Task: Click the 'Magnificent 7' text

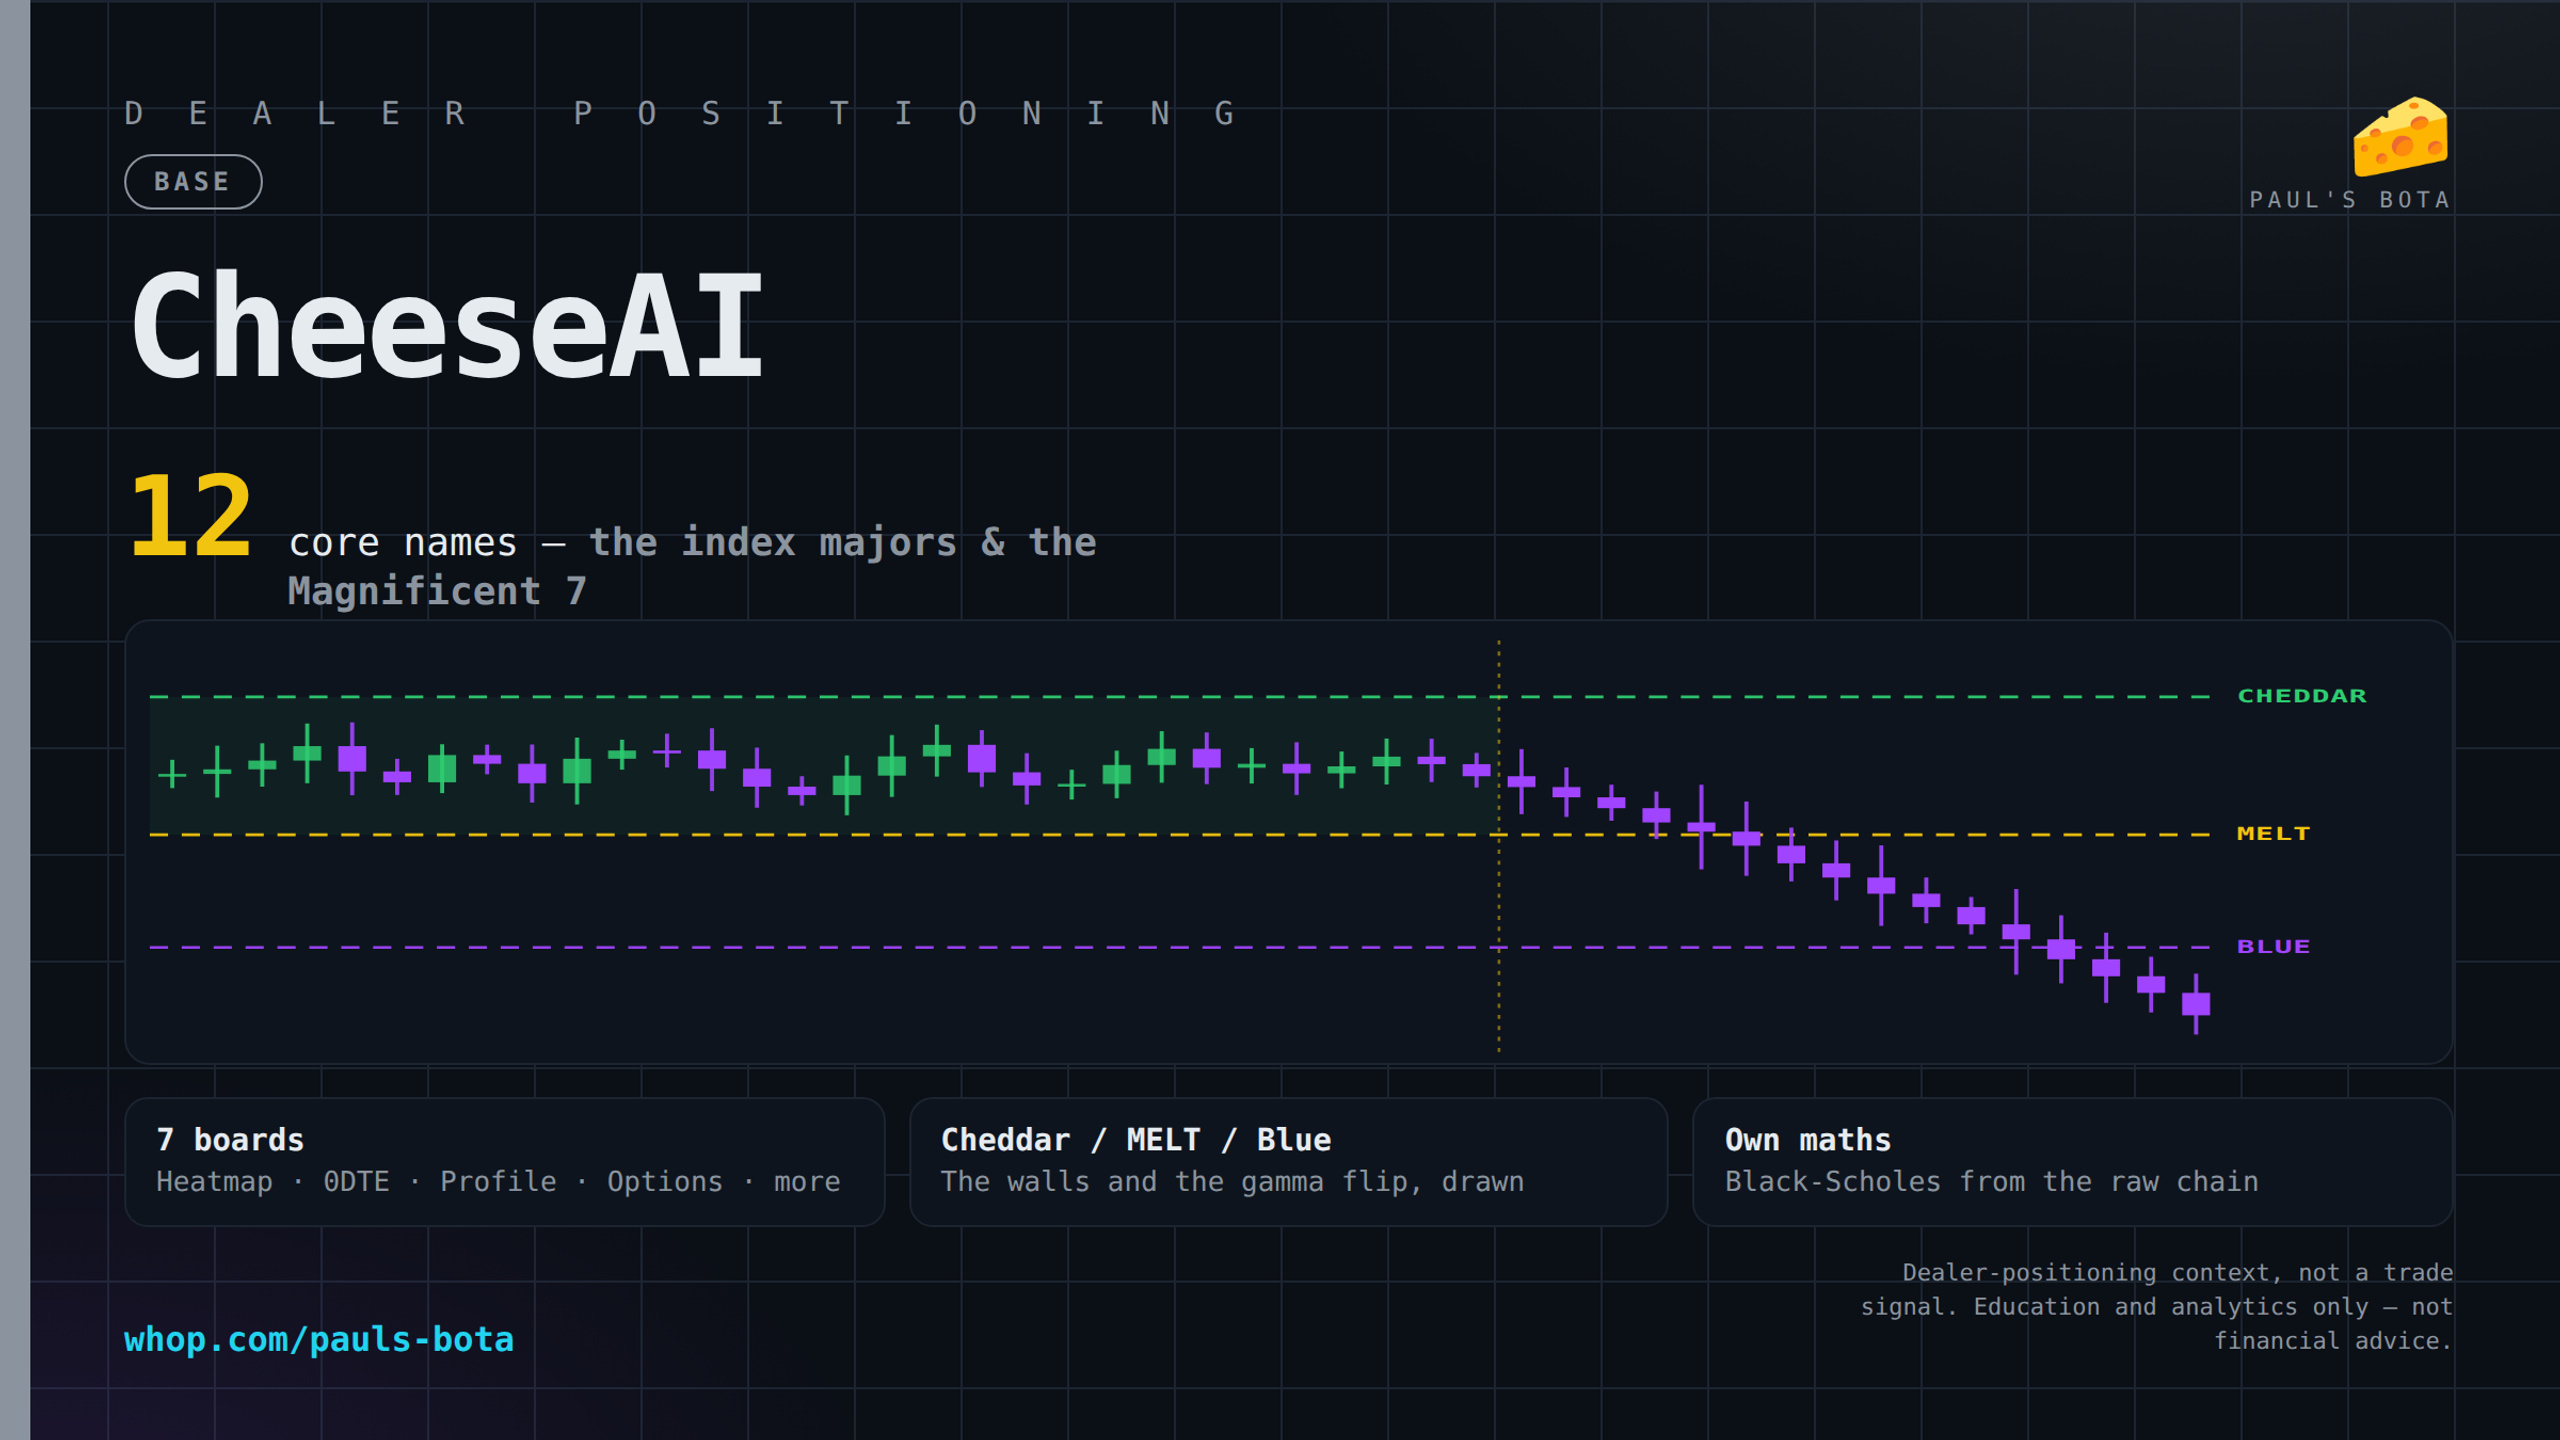Action: [437, 591]
